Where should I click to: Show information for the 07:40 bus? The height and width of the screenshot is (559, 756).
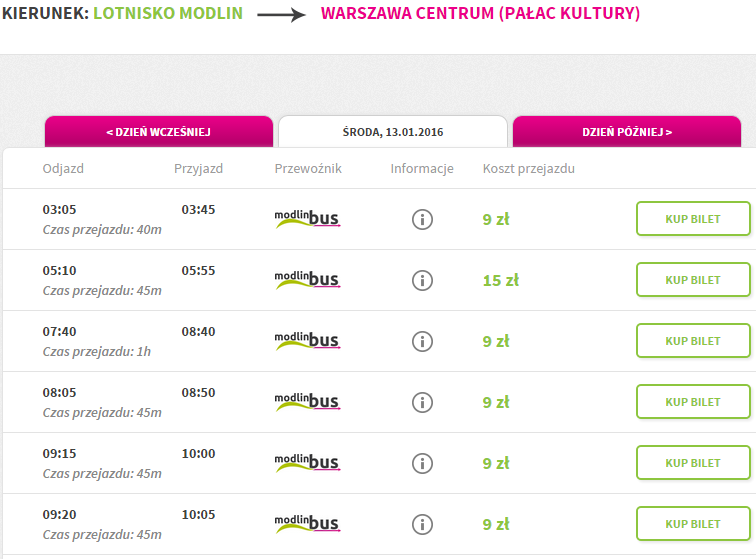422,341
